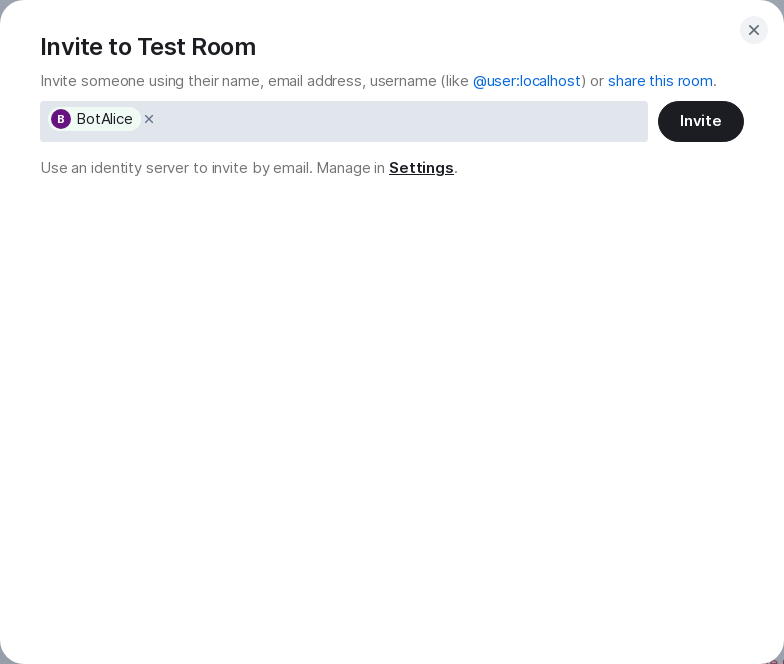This screenshot has height=664, width=784.
Task: Remove BotAlice from the invite list
Action: click(149, 119)
